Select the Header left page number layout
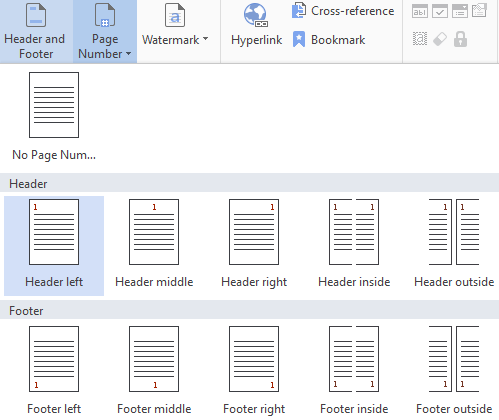 (x=54, y=246)
